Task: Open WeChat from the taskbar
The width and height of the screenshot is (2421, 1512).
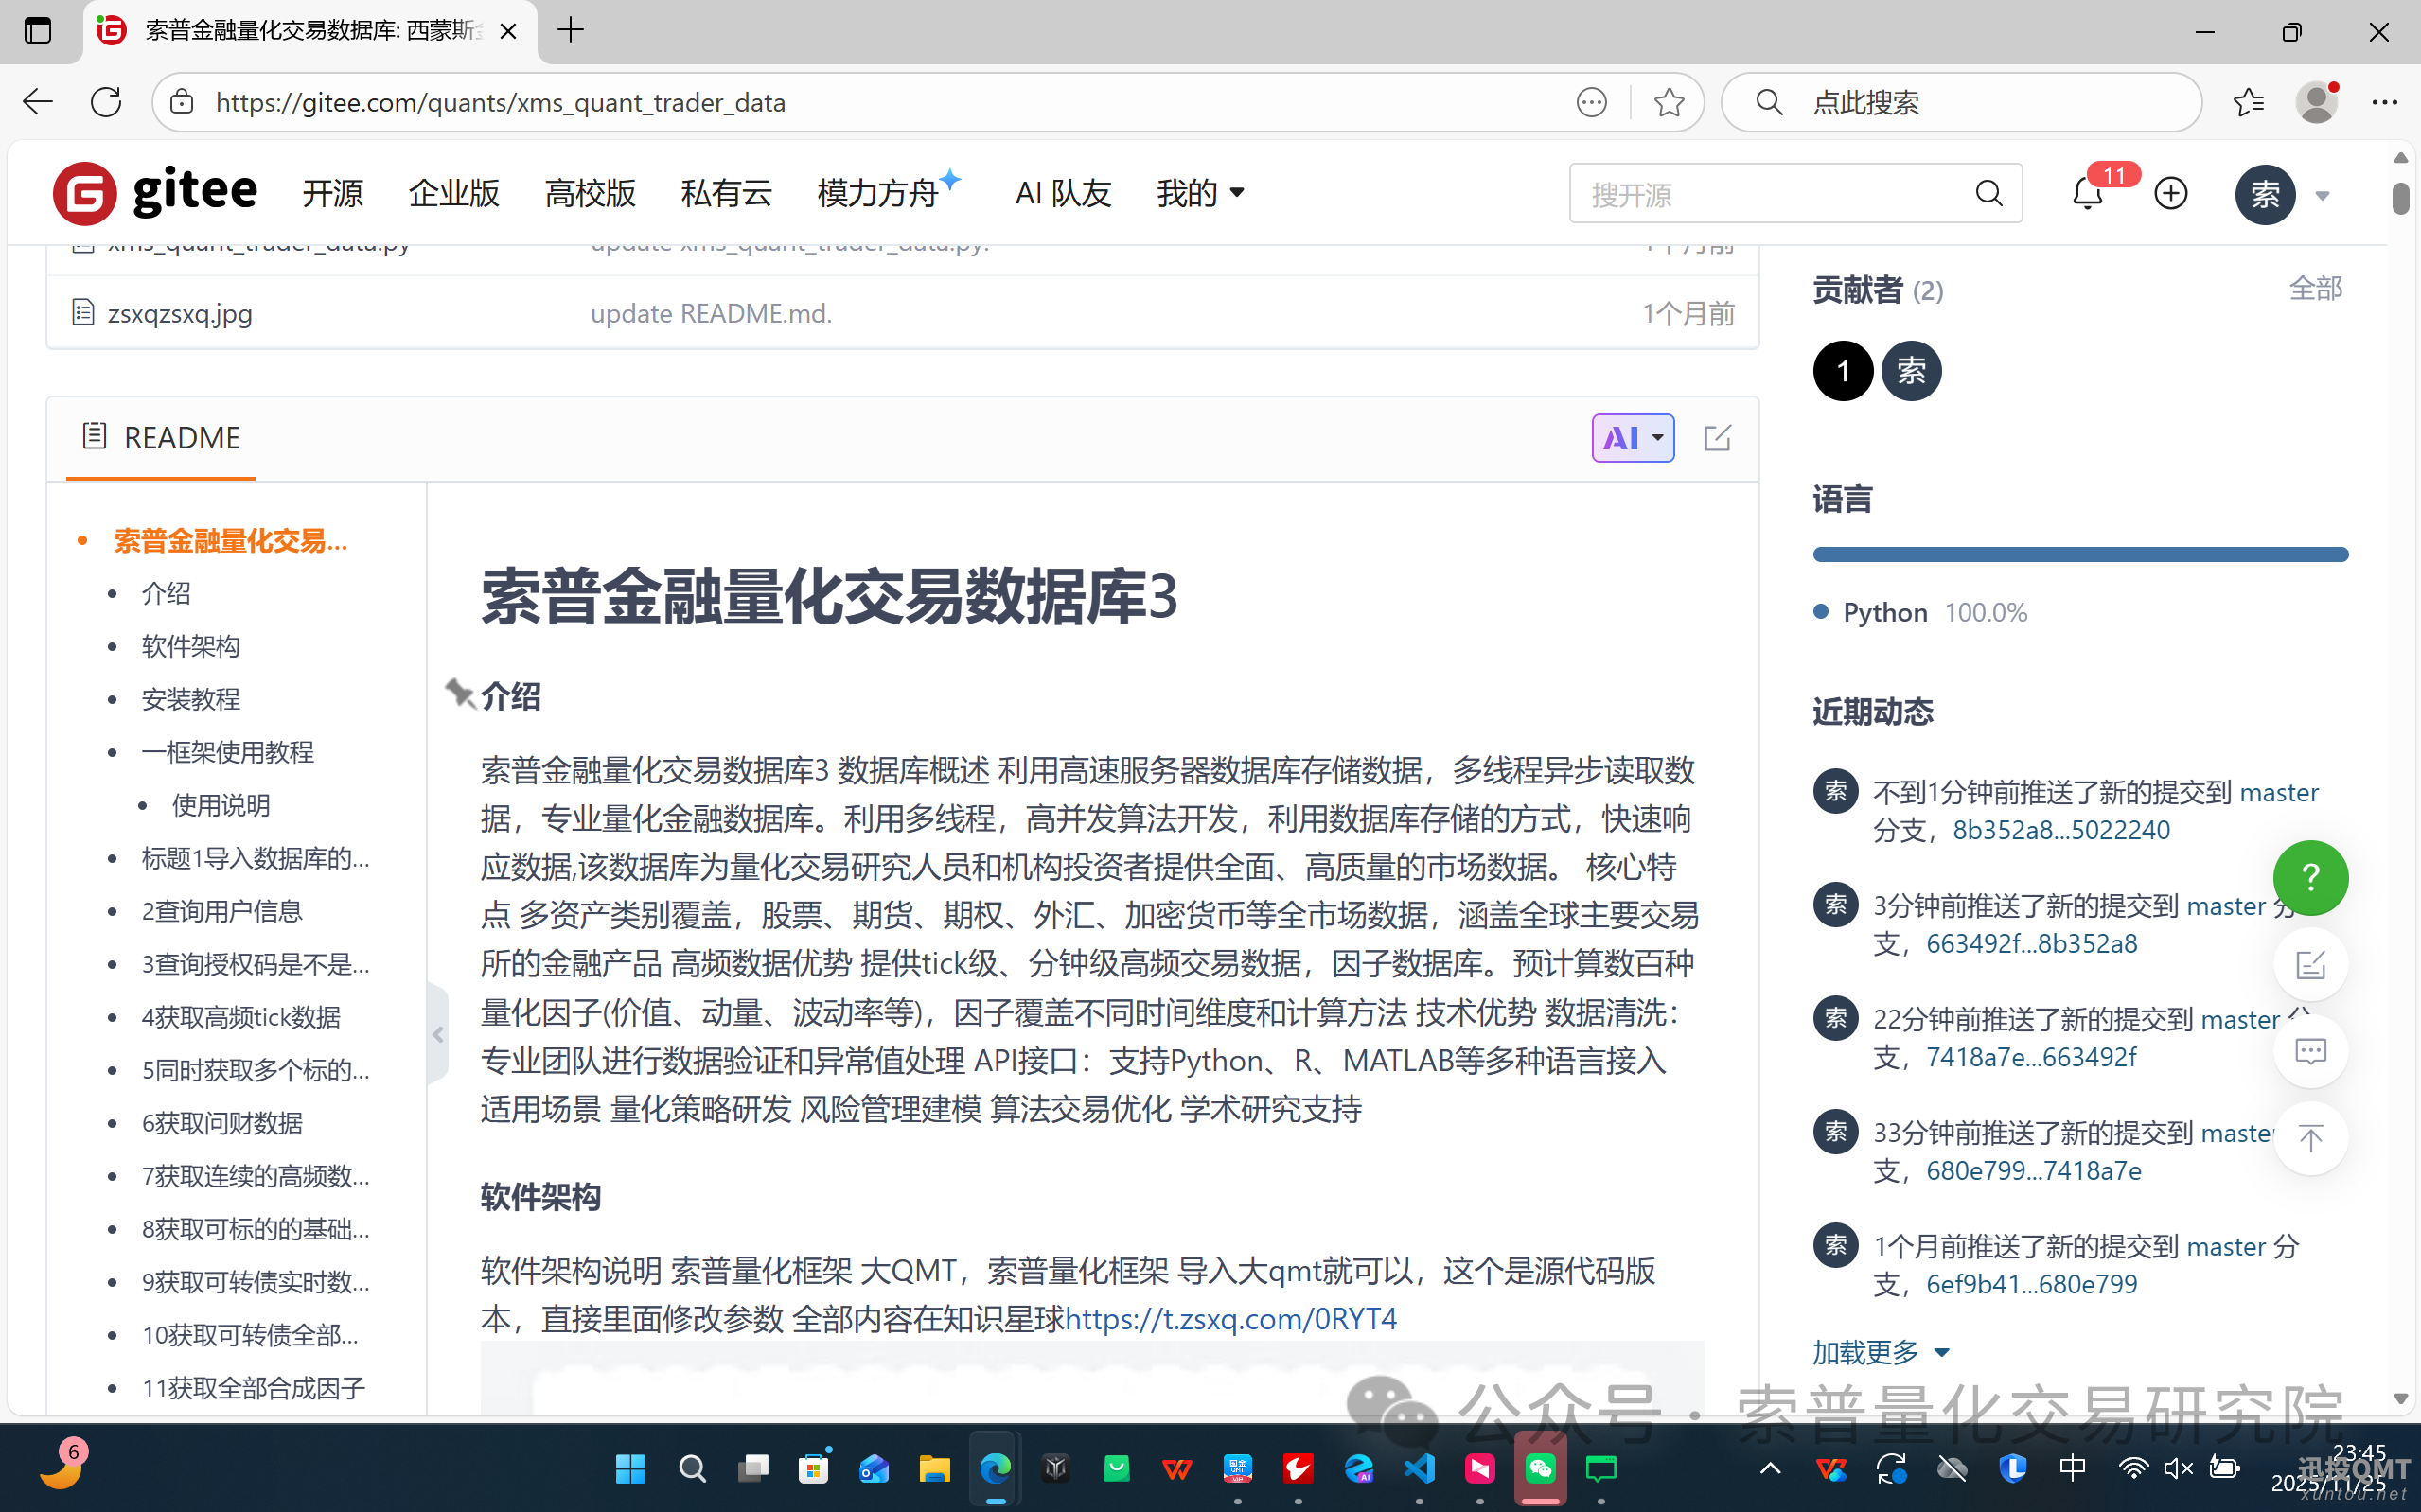Action: 1540,1468
